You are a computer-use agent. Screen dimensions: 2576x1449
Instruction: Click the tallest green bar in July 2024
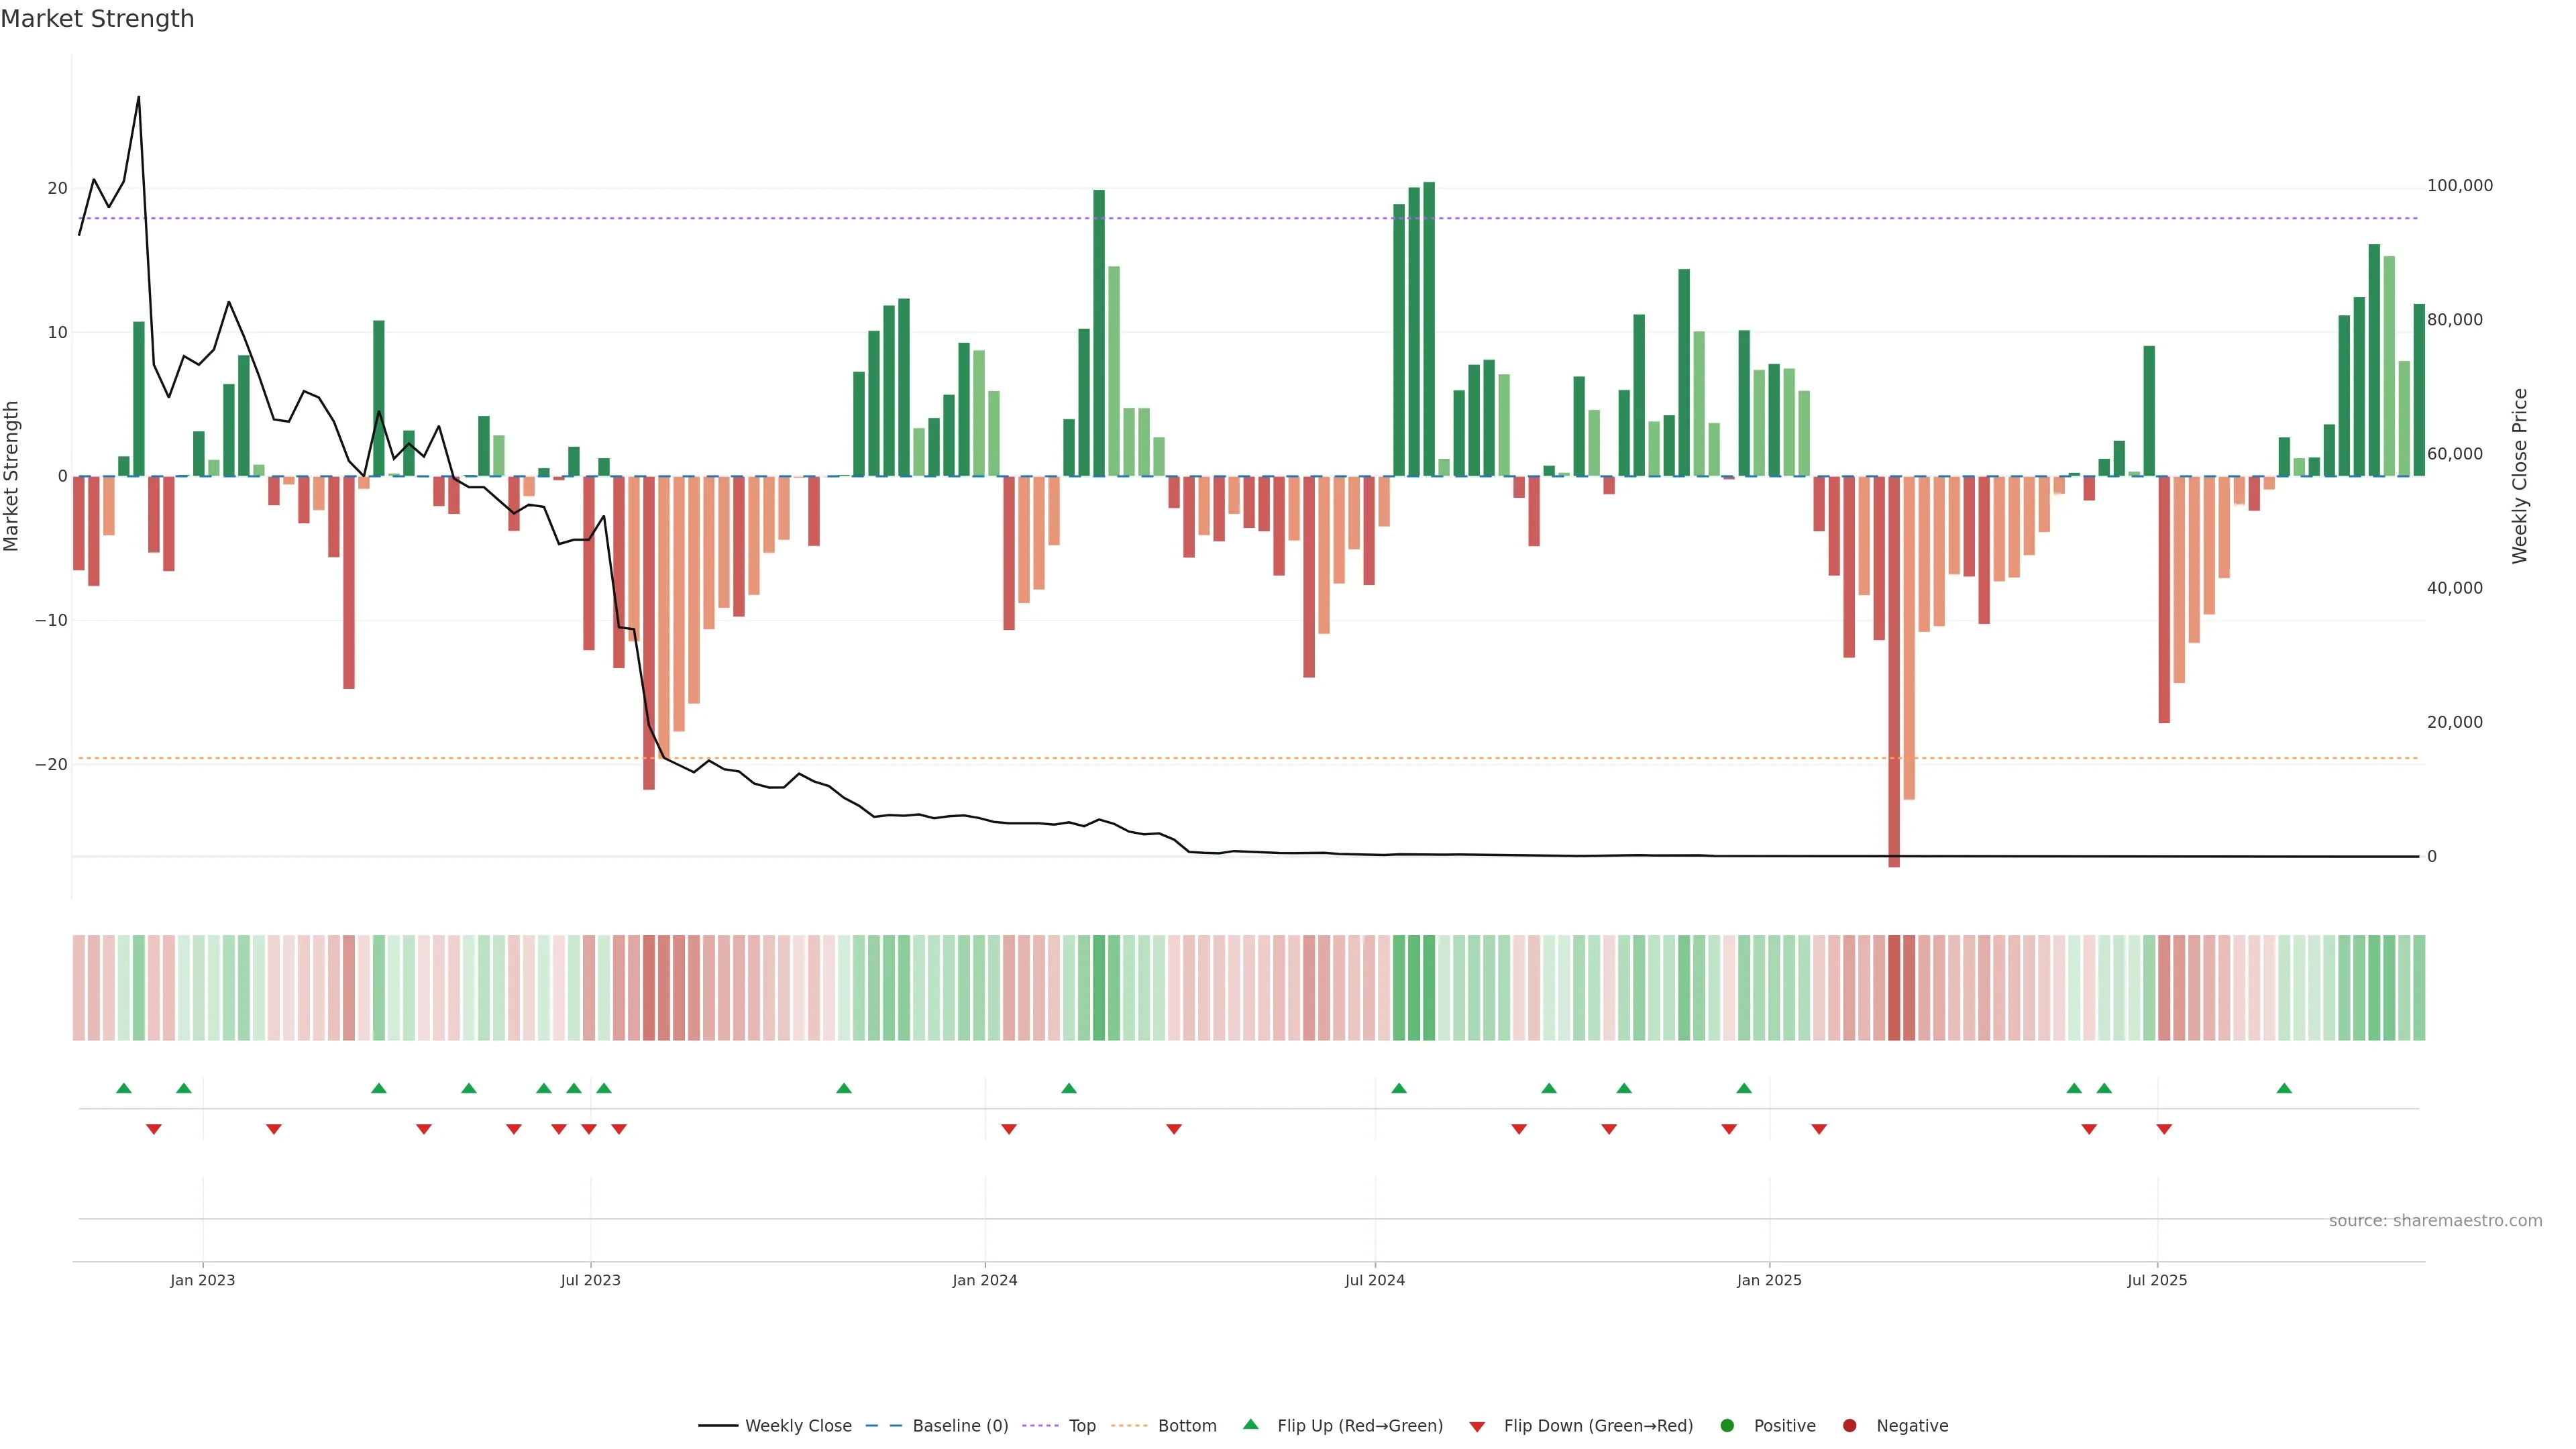point(1429,330)
